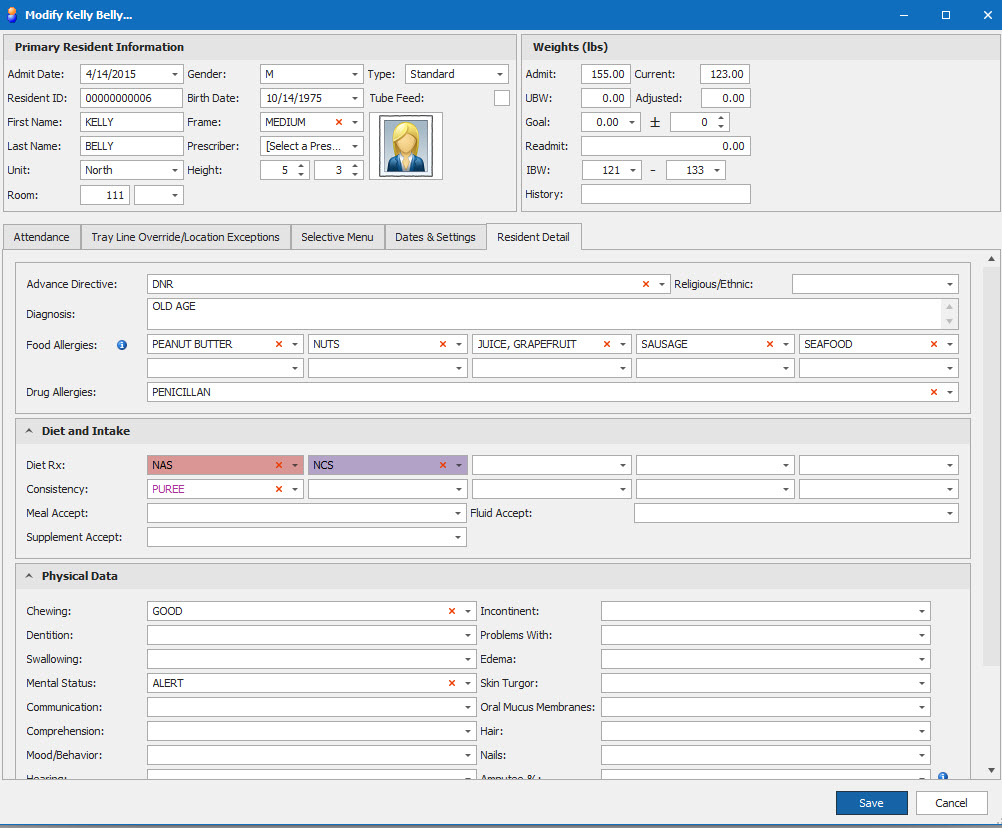Clear the DNR advance directive red X
This screenshot has width=1002, height=828.
pos(646,284)
